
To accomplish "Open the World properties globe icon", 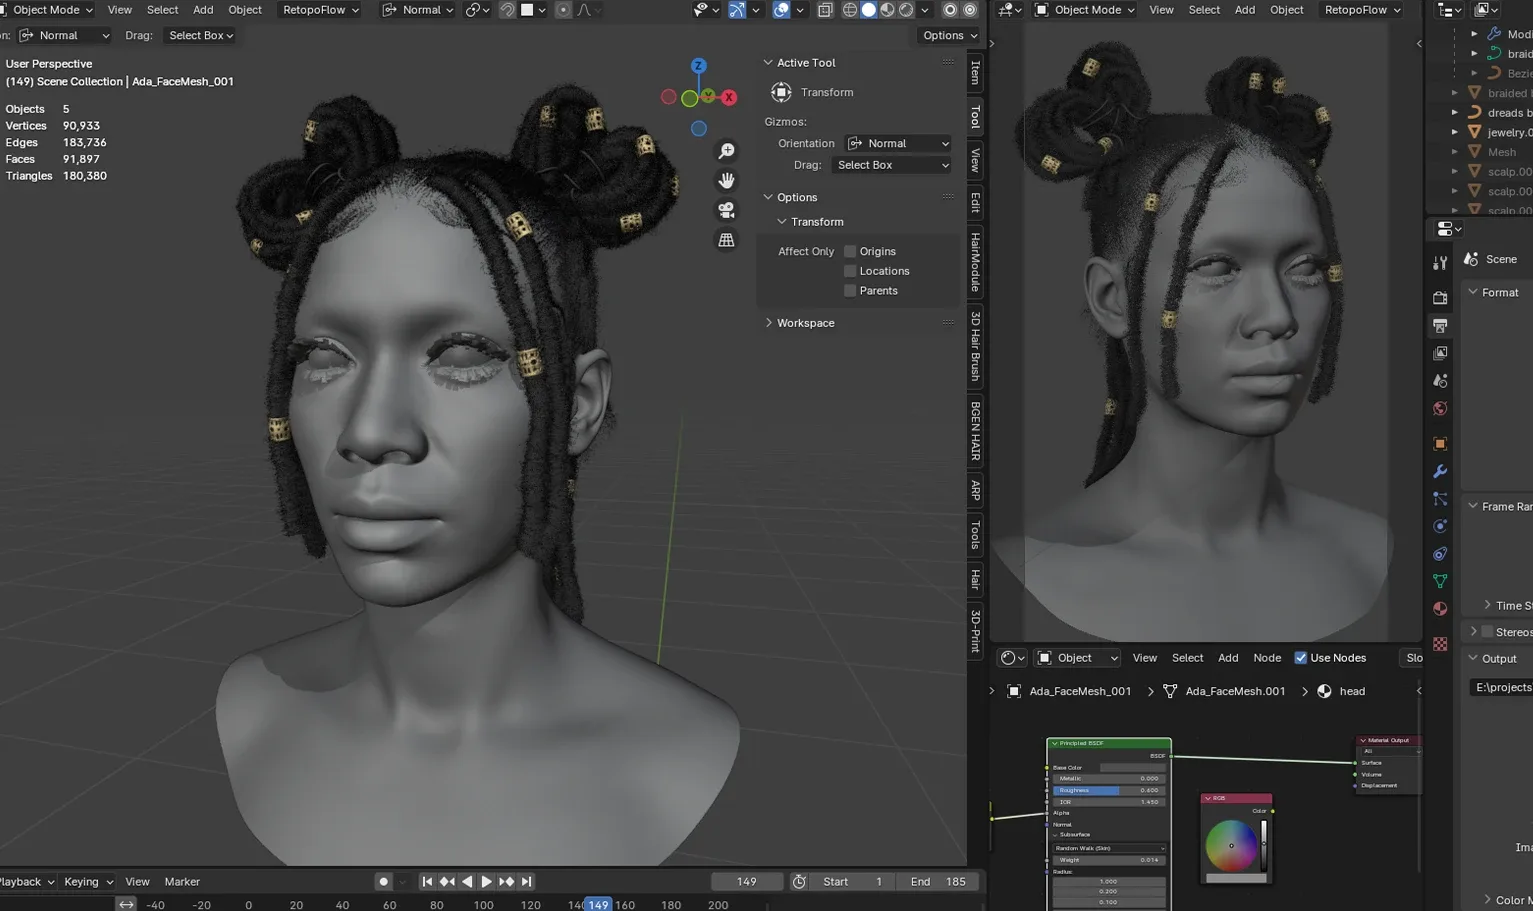I will [1440, 408].
